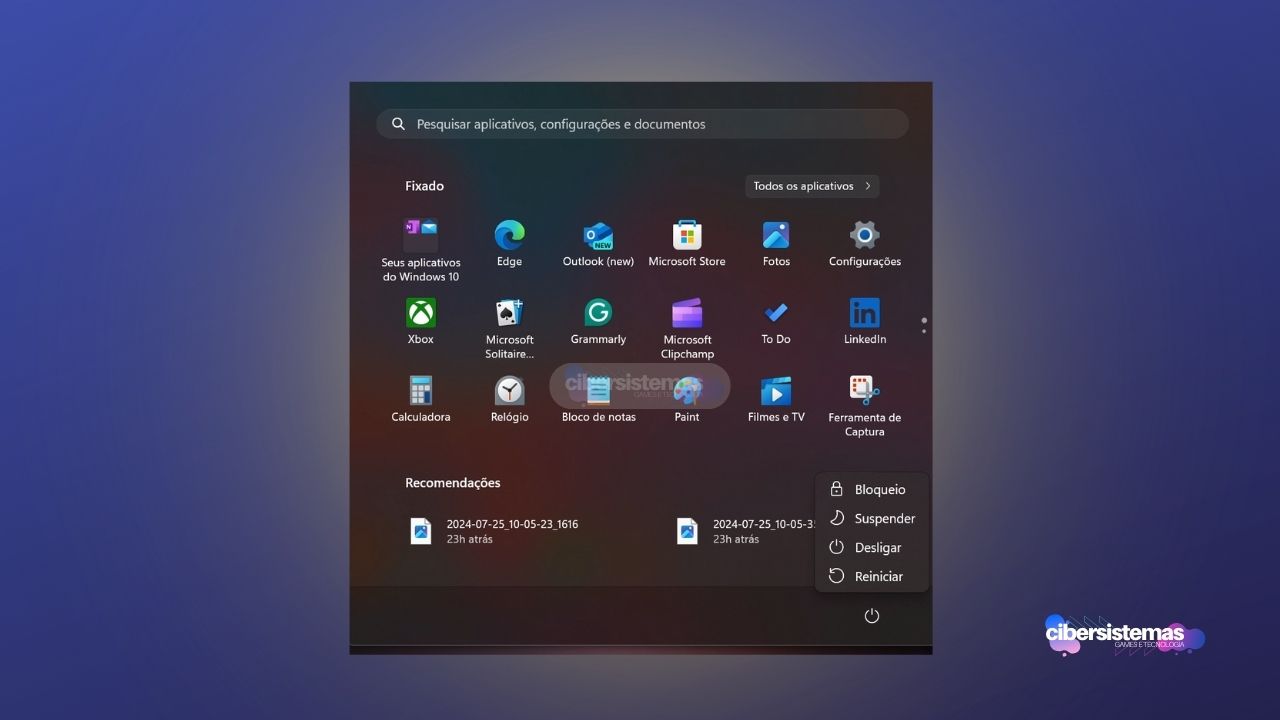
Task: Open Microsoft Clipchamp
Action: 687,329
